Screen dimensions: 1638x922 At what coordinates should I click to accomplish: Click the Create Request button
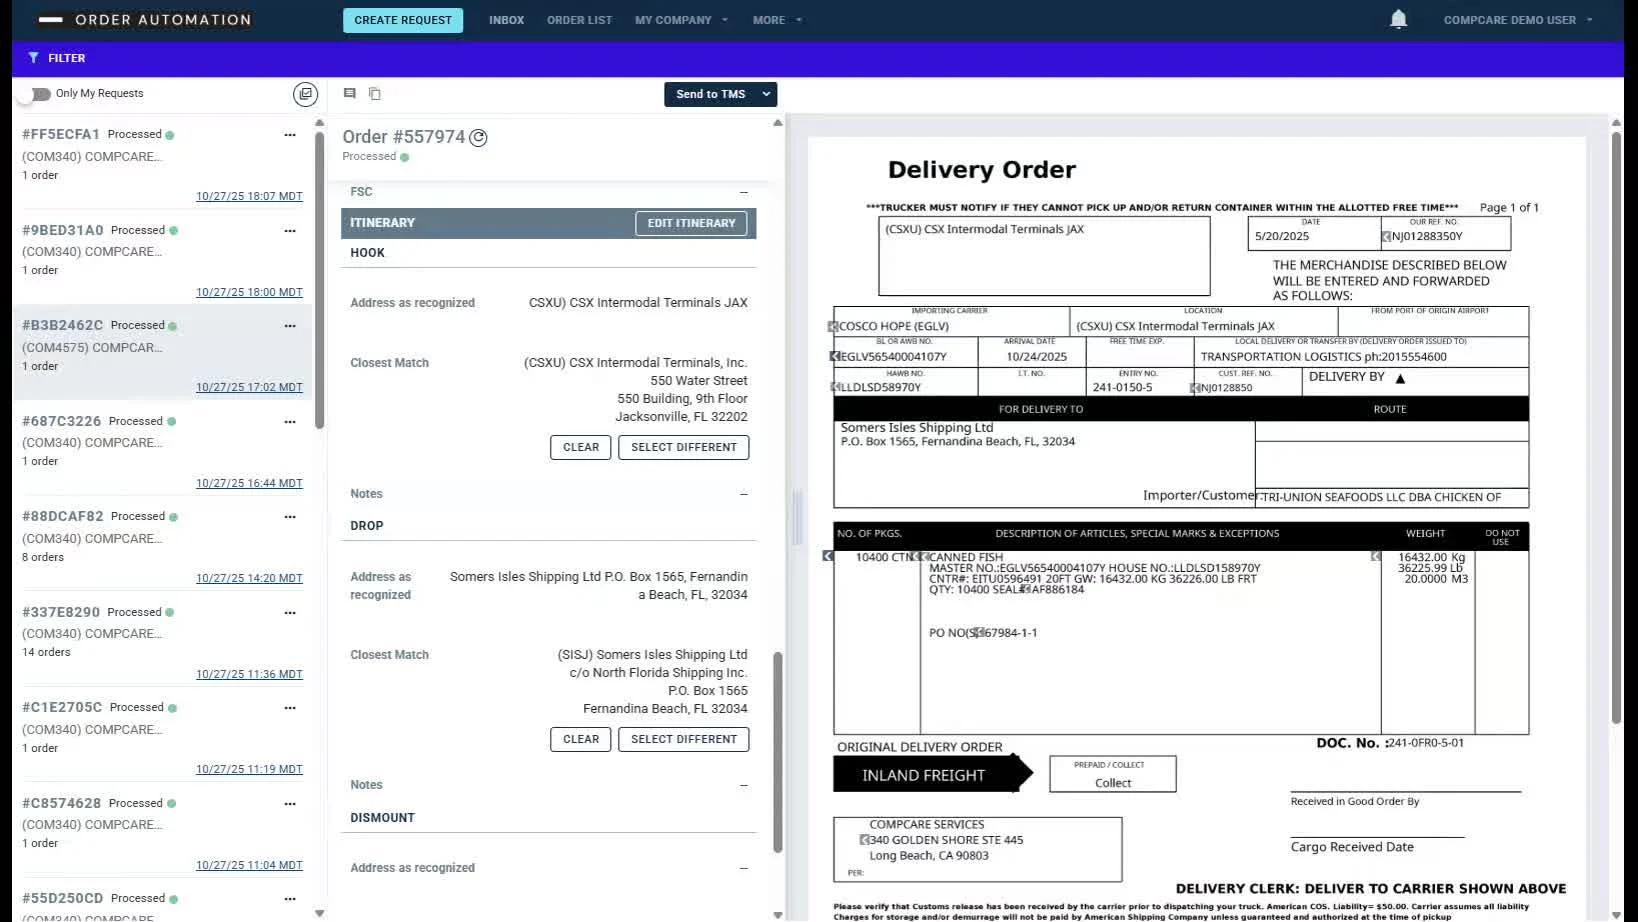[x=403, y=20]
